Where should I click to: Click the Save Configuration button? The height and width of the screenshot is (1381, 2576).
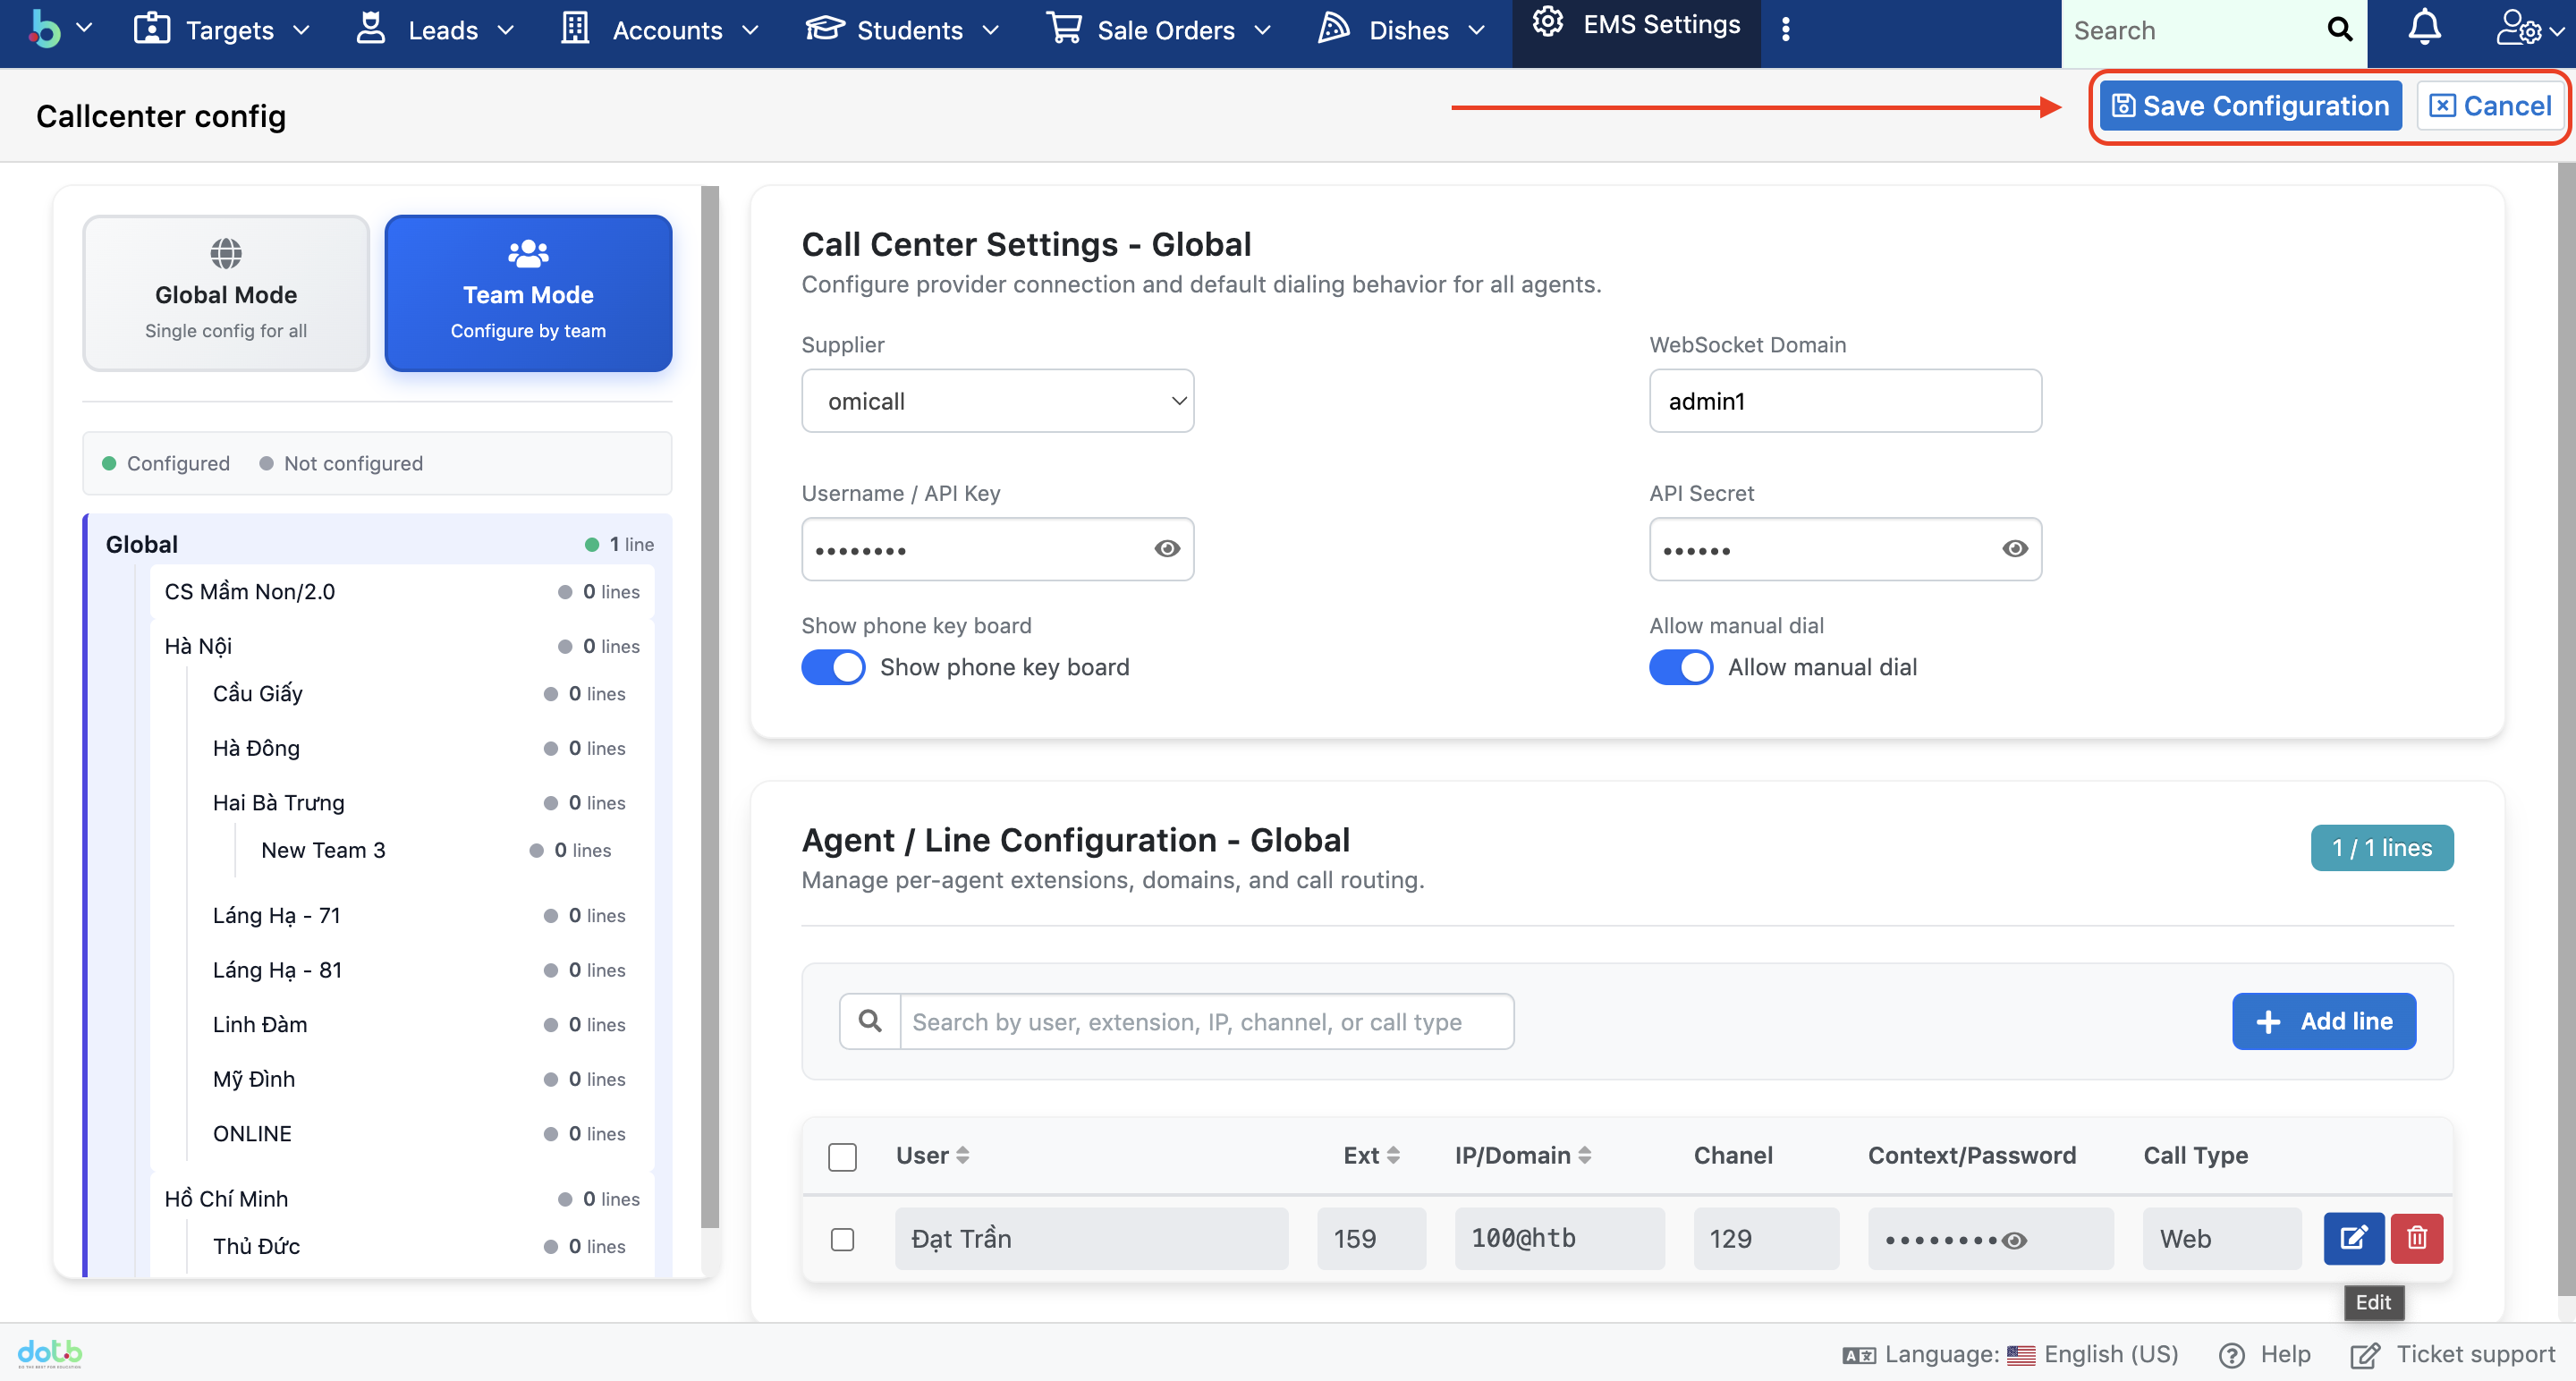coord(2250,106)
